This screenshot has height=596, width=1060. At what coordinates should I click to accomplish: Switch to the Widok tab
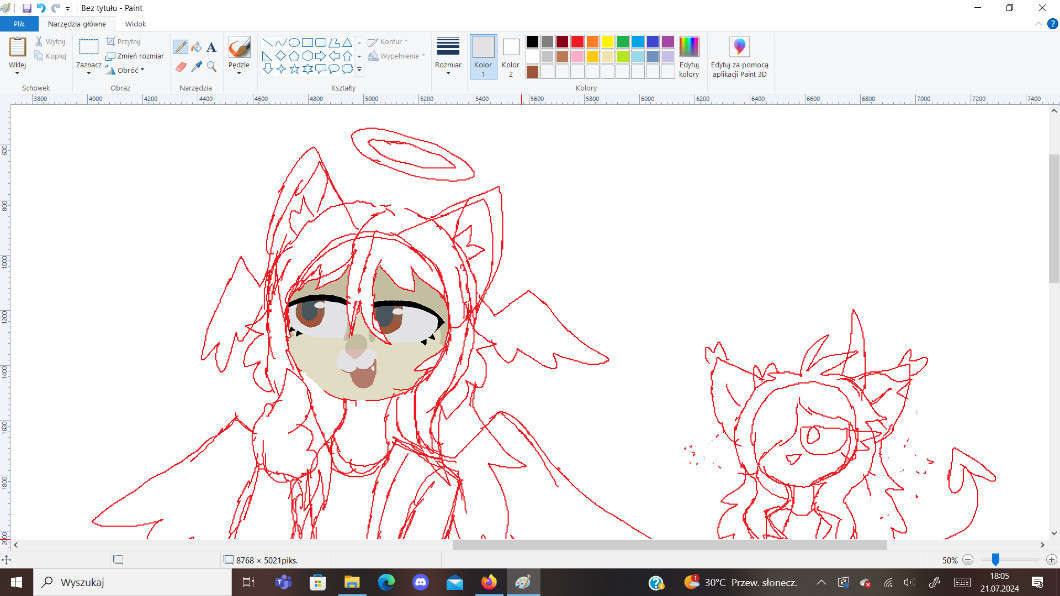[135, 23]
